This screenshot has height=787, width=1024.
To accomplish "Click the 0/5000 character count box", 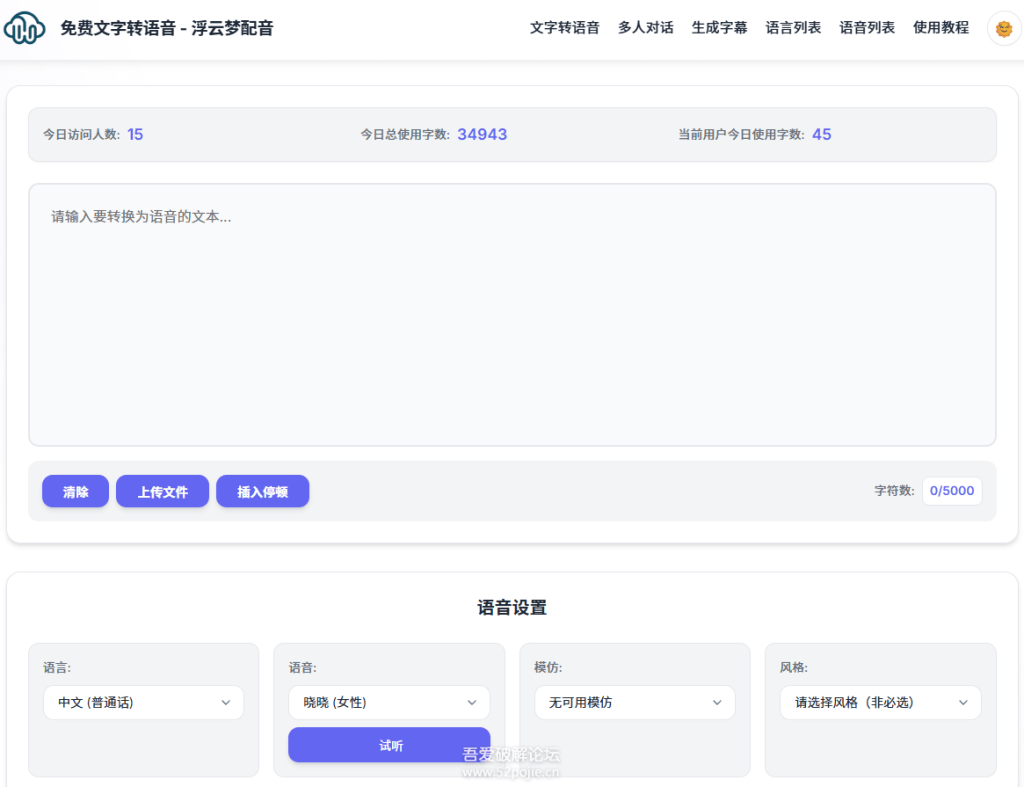I will click(952, 490).
